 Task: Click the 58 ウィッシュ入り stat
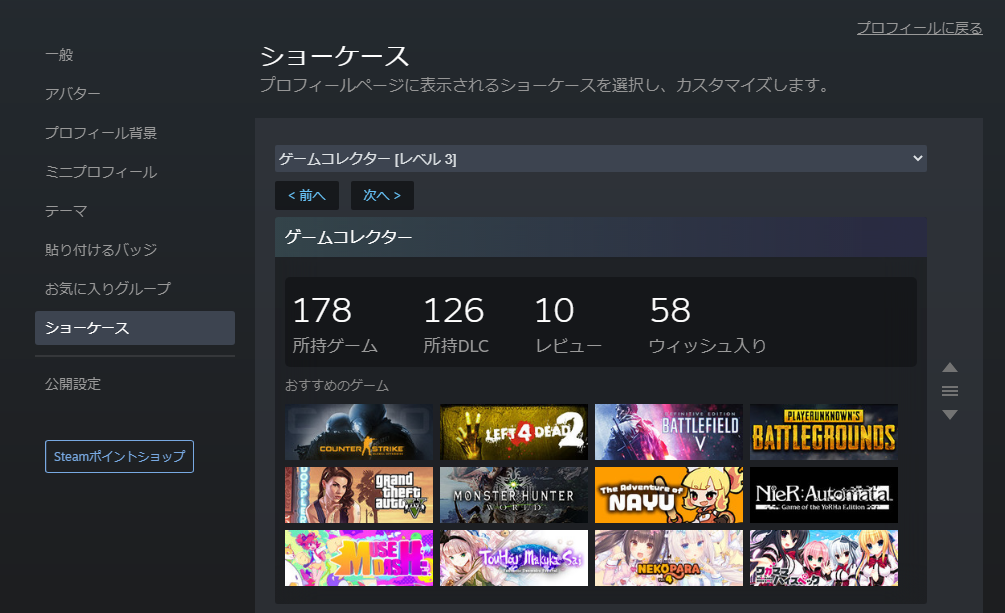tap(708, 324)
